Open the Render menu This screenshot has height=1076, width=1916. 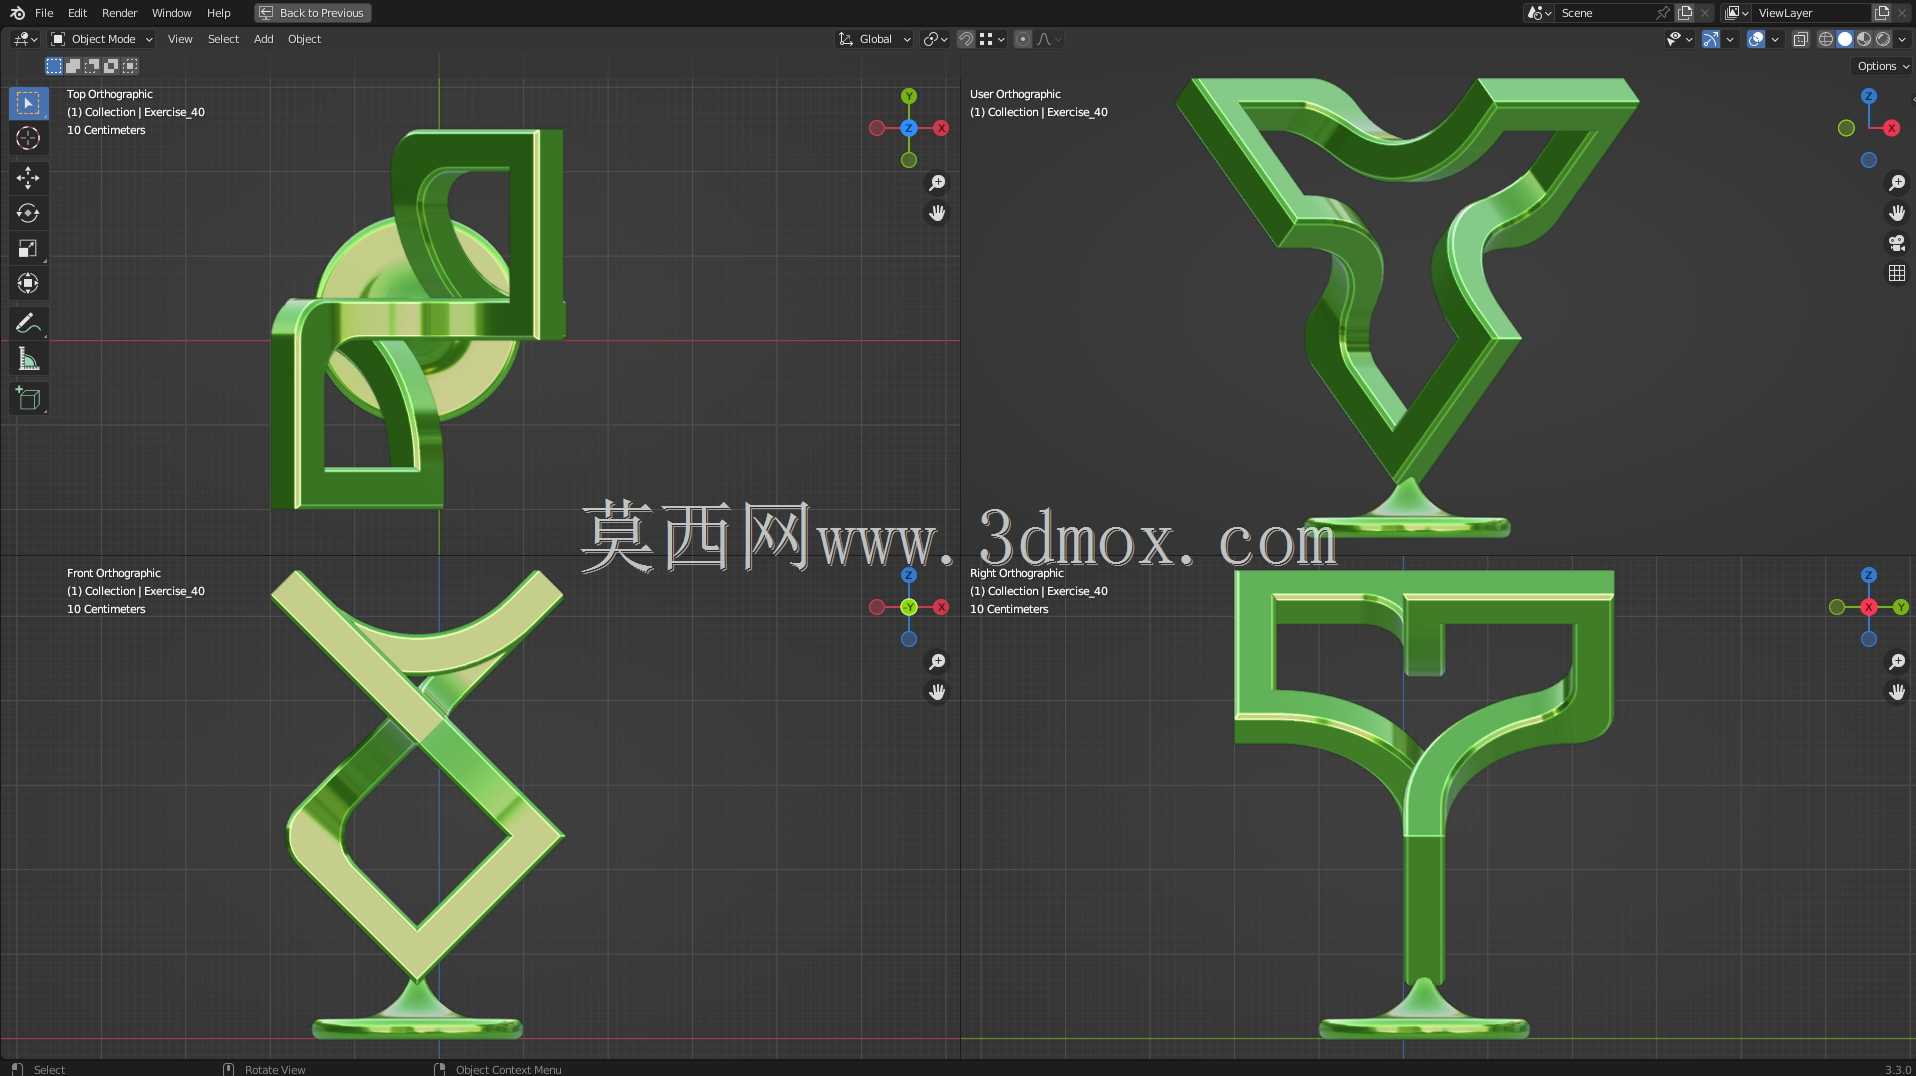[119, 13]
